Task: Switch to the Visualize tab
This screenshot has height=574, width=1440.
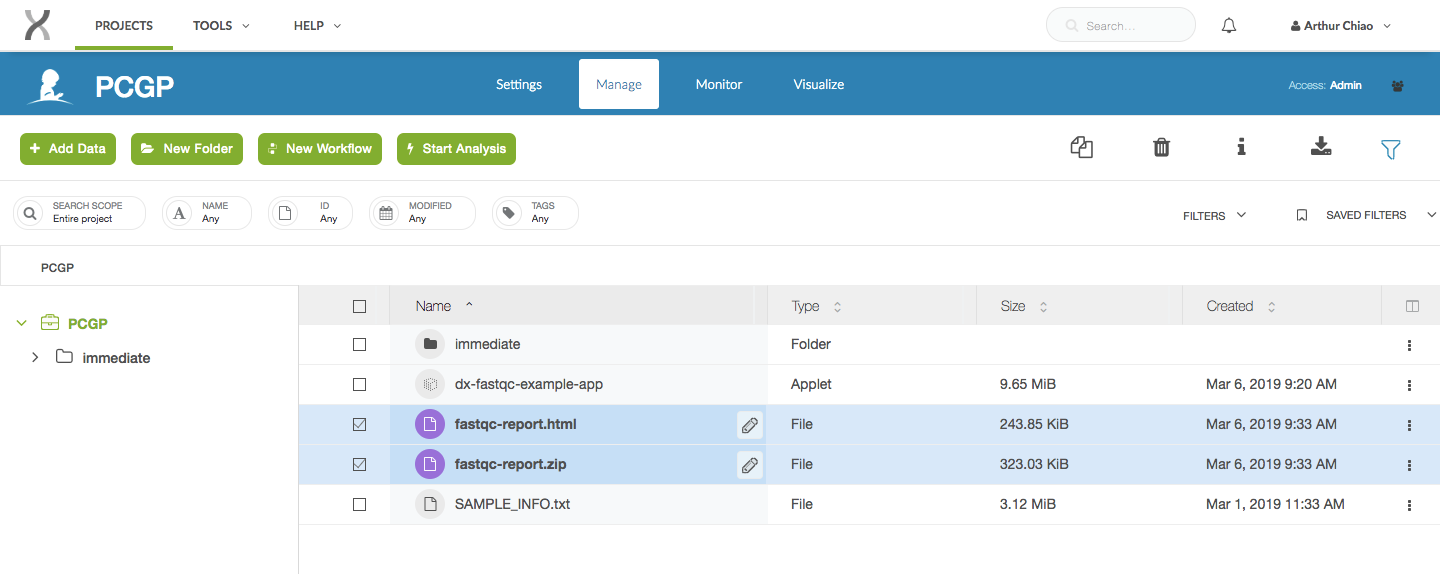Action: 819,84
